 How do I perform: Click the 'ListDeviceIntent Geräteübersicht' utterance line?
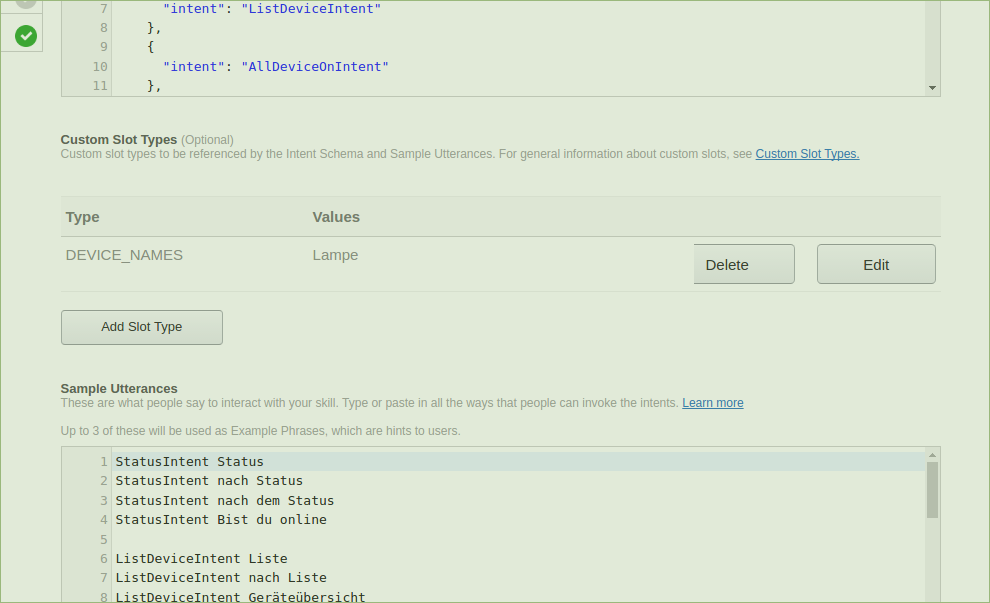coord(240,597)
